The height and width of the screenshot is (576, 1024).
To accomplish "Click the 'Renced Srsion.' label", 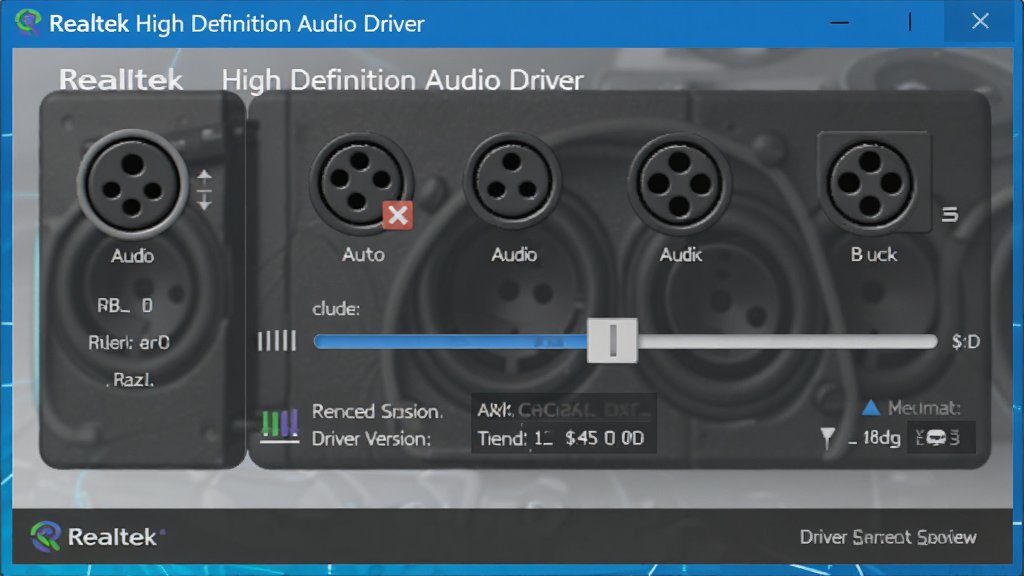I will pyautogui.click(x=377, y=411).
